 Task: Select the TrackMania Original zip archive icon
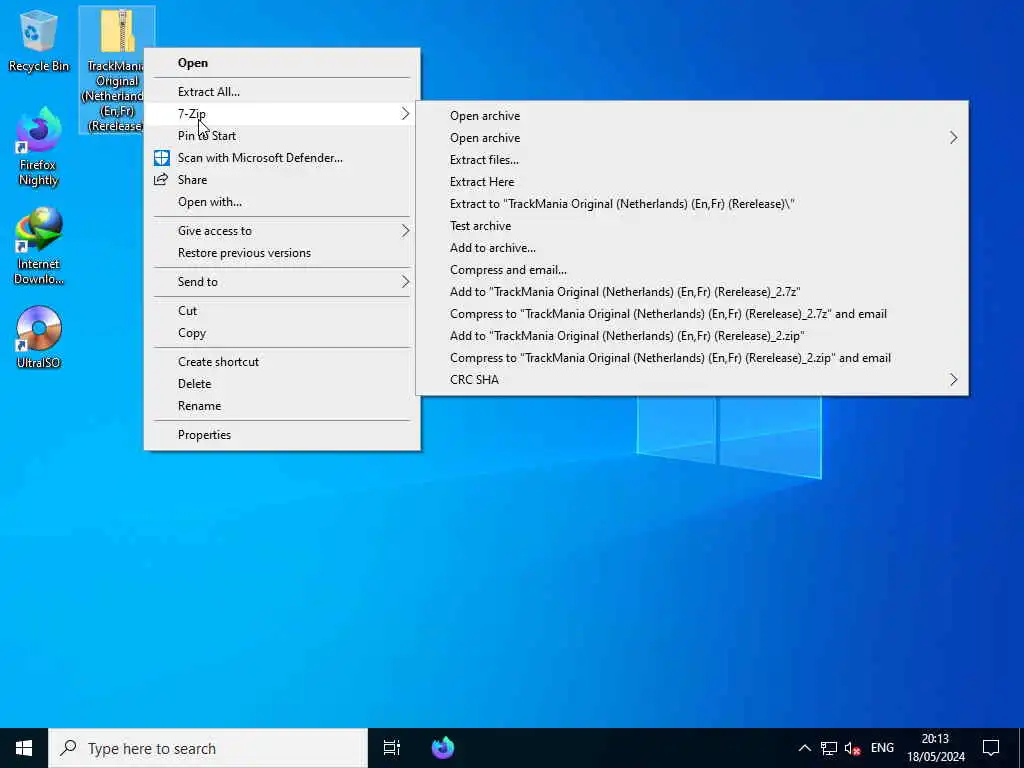click(117, 70)
